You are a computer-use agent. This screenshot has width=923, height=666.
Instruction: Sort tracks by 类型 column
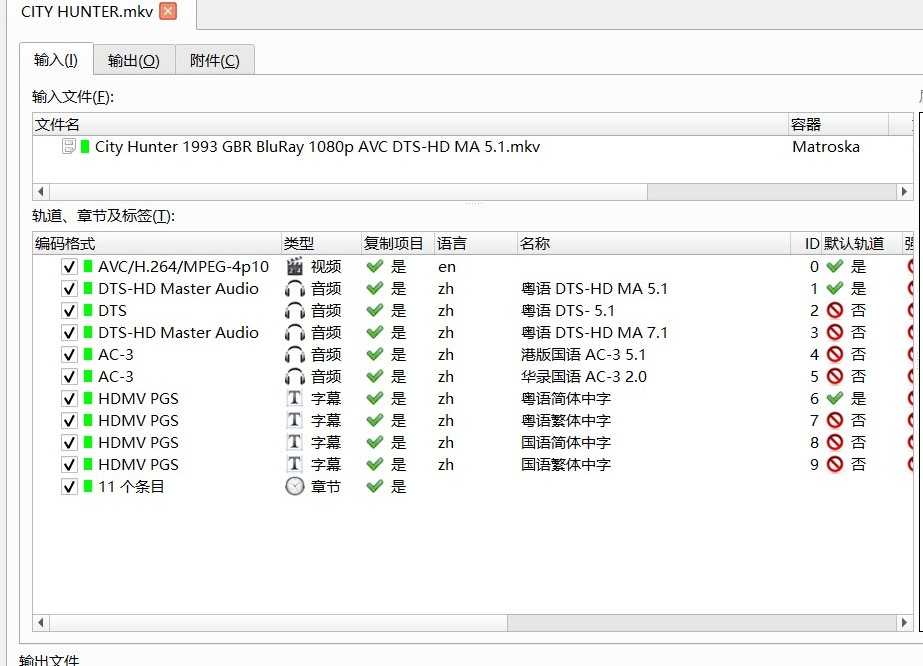pyautogui.click(x=321, y=243)
